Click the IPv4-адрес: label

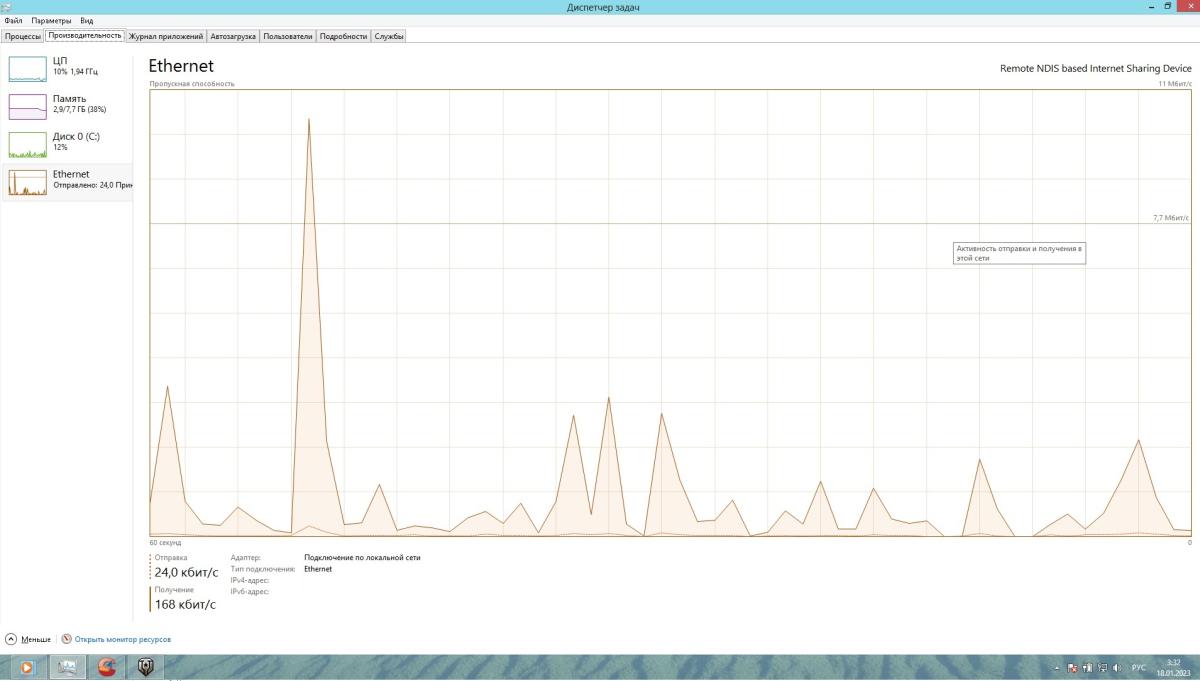(250, 580)
